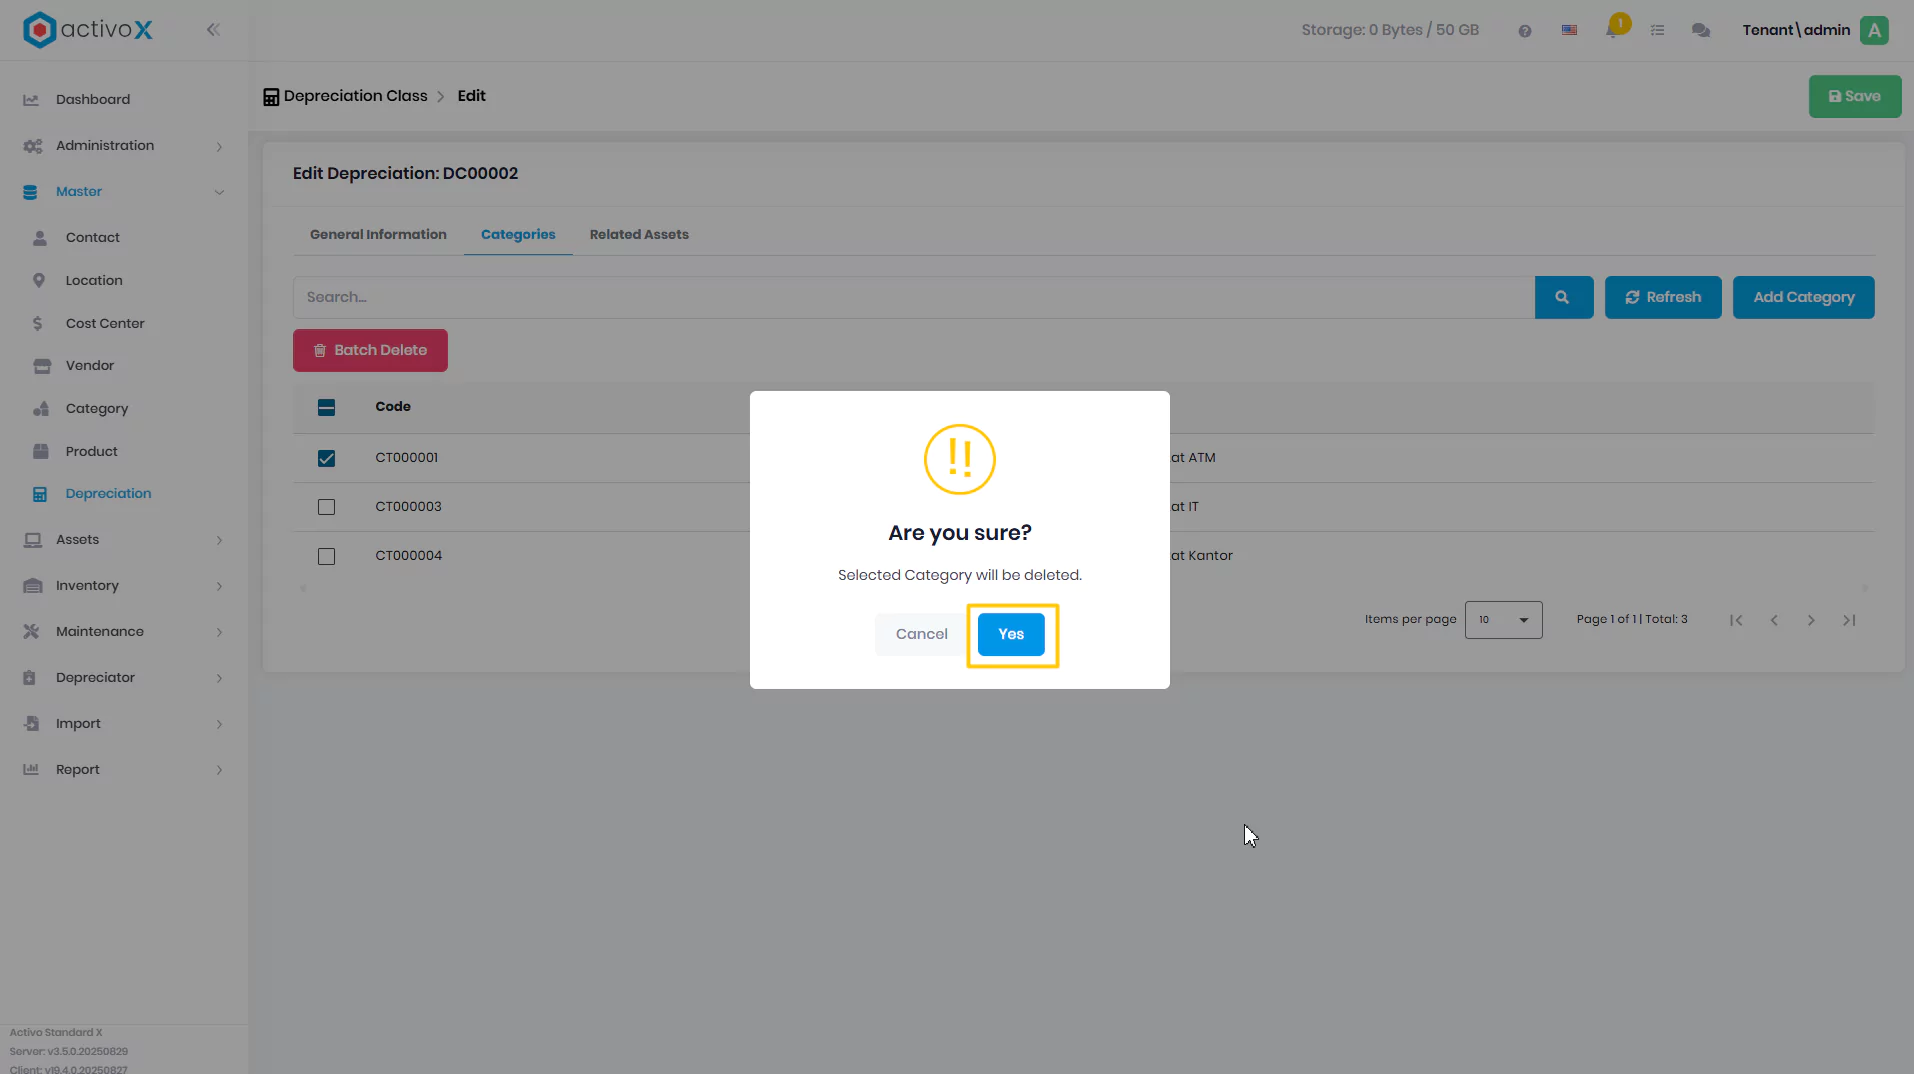Click the Dashboard chart icon

31,100
